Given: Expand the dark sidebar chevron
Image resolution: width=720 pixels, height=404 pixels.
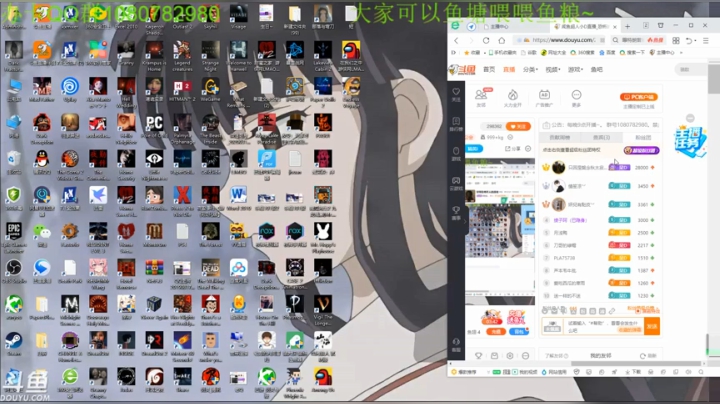Looking at the screenshot, I should click(x=465, y=221).
